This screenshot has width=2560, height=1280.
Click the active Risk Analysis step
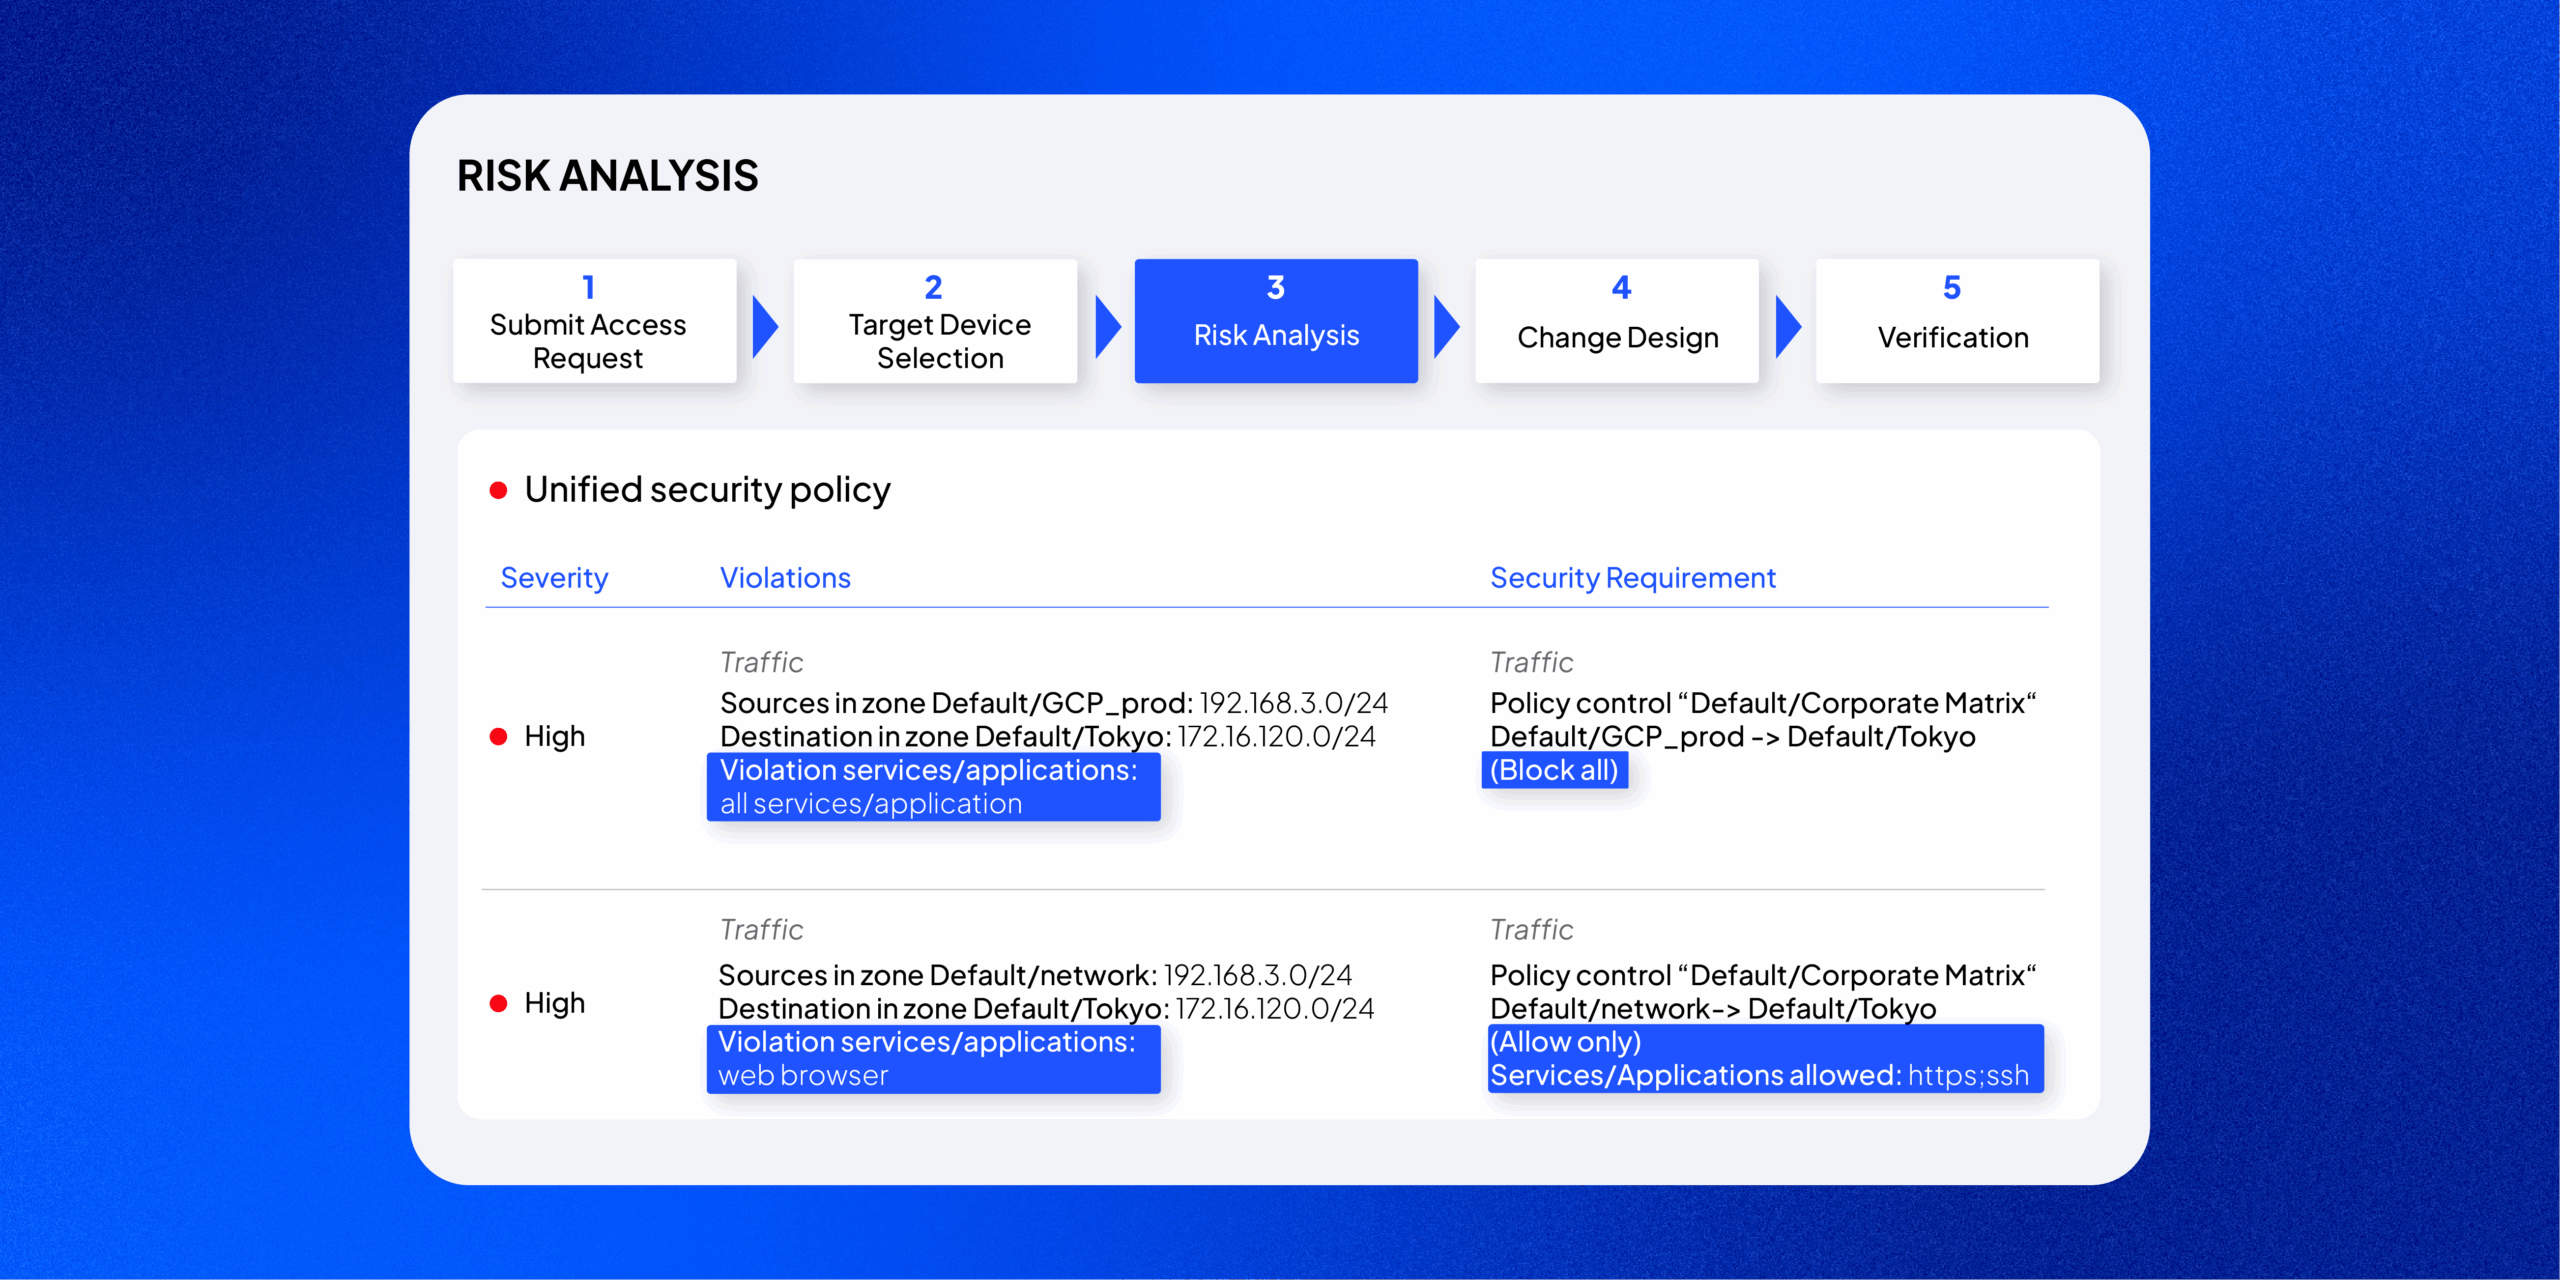1276,321
